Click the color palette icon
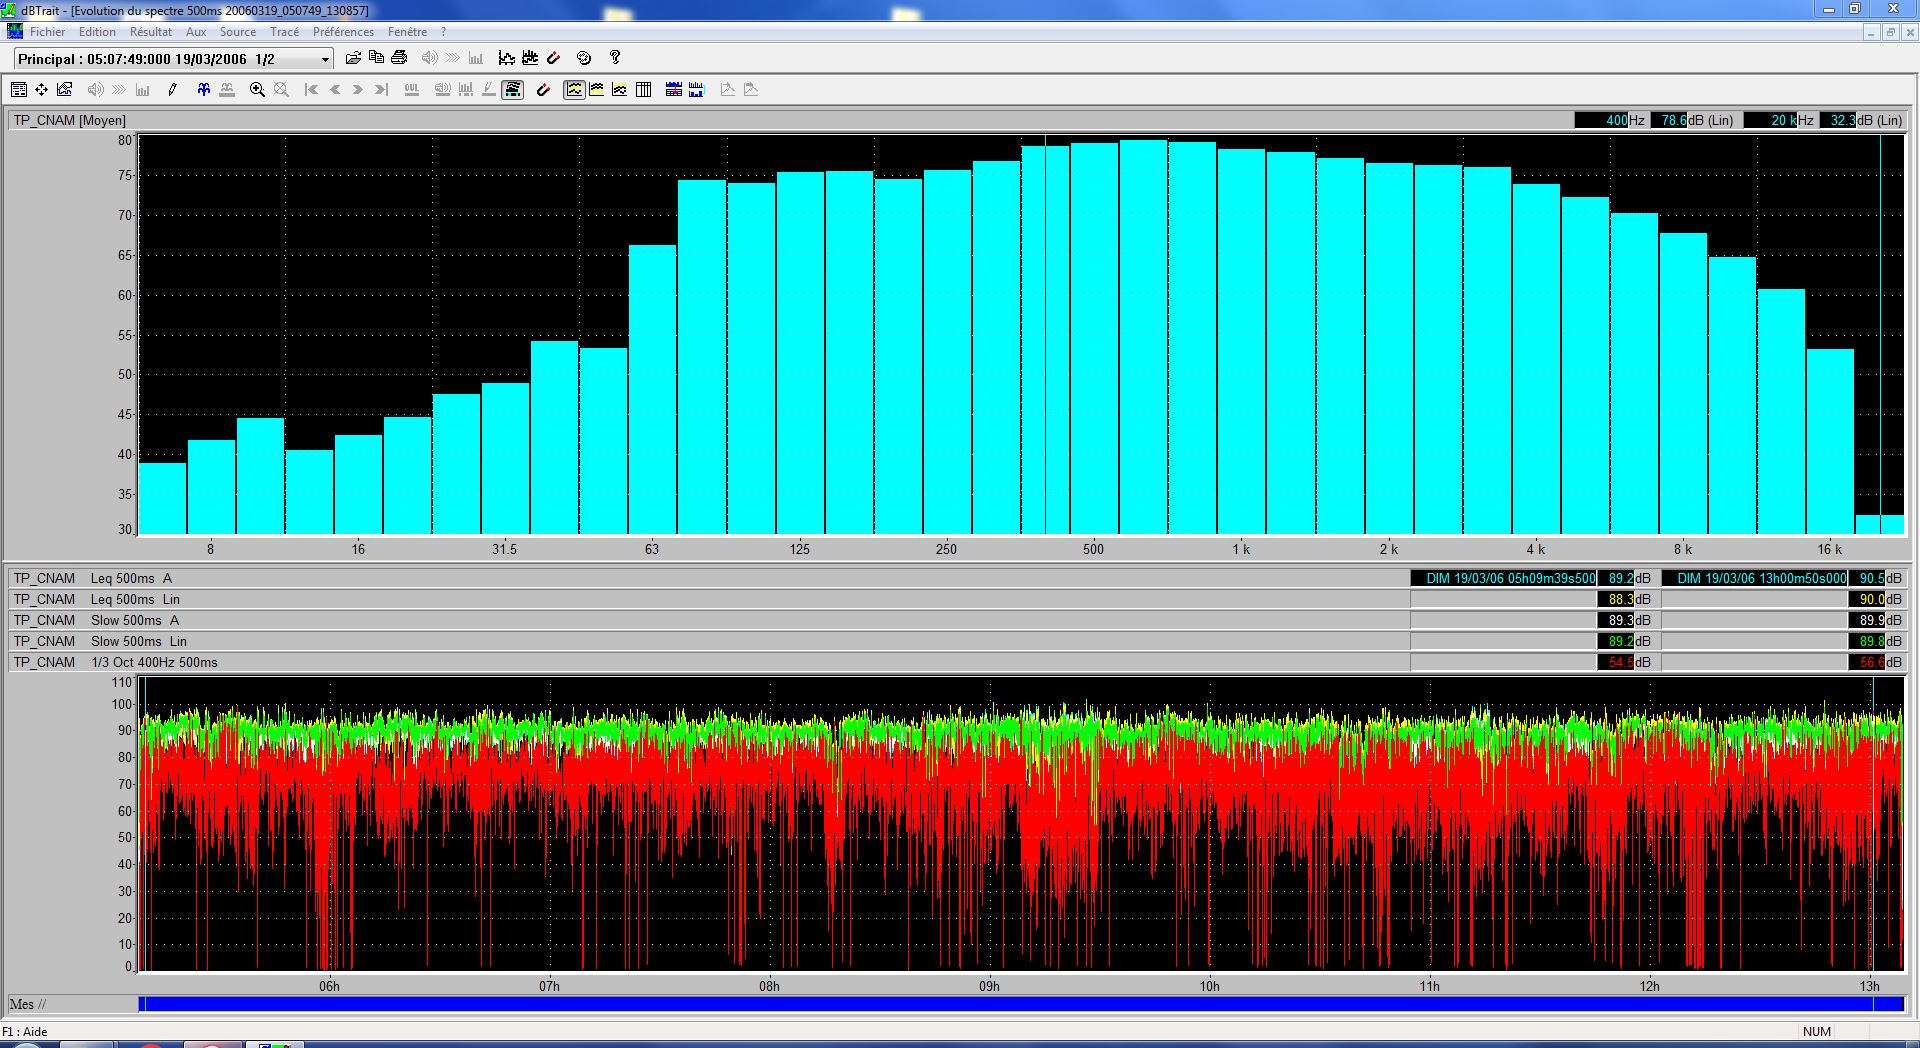Screen dimensions: 1920x1048 coord(585,58)
